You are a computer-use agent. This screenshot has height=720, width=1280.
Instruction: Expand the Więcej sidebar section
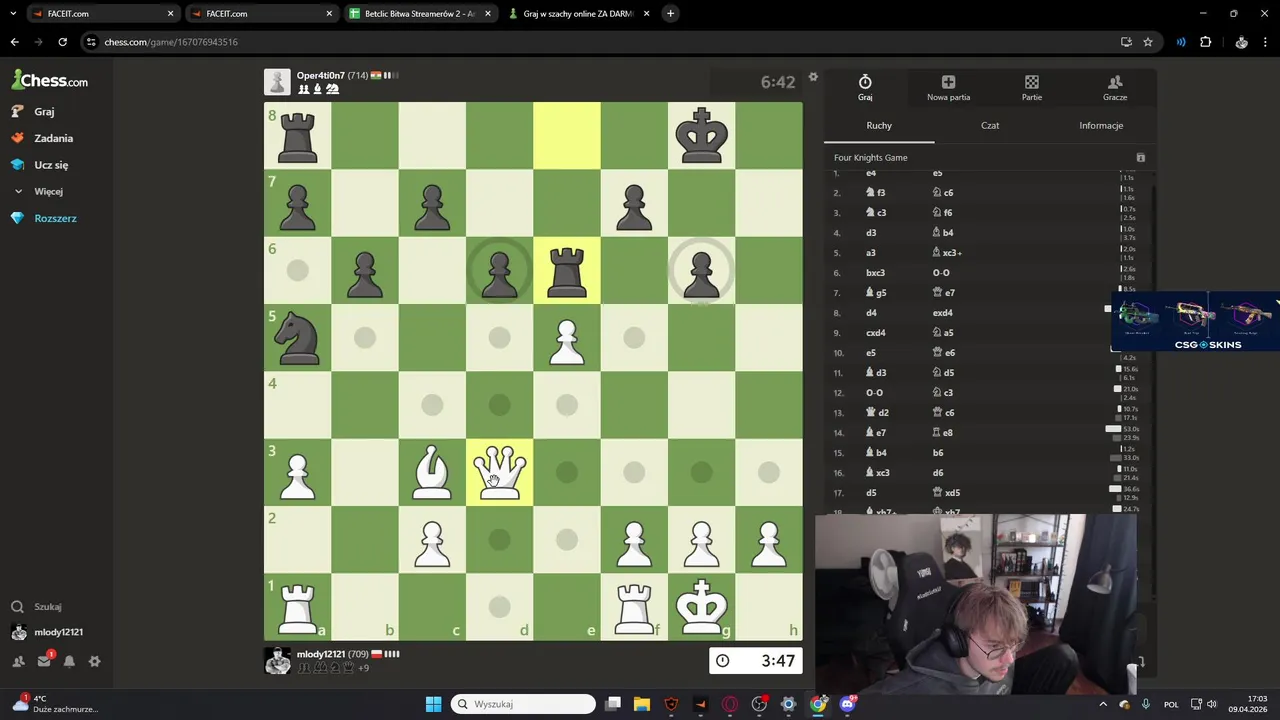coord(48,191)
